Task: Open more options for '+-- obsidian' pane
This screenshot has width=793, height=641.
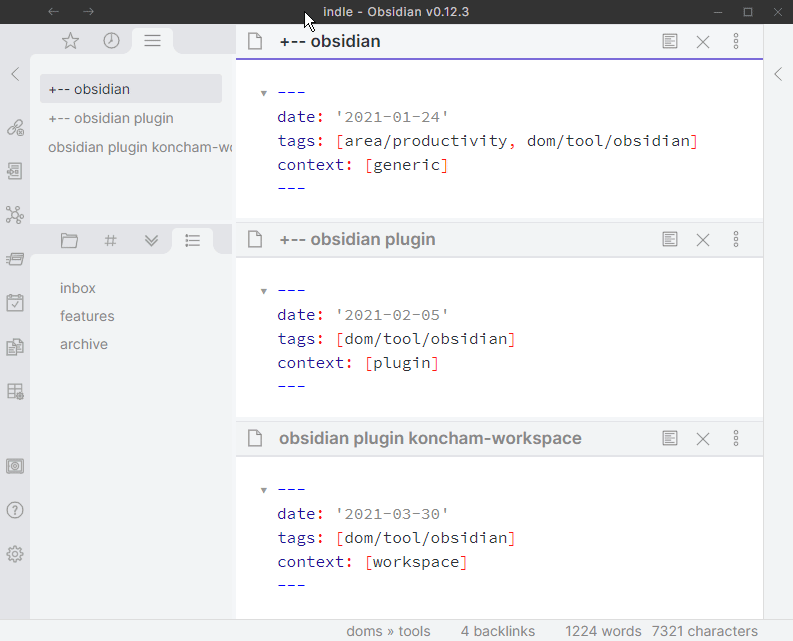Action: [736, 41]
